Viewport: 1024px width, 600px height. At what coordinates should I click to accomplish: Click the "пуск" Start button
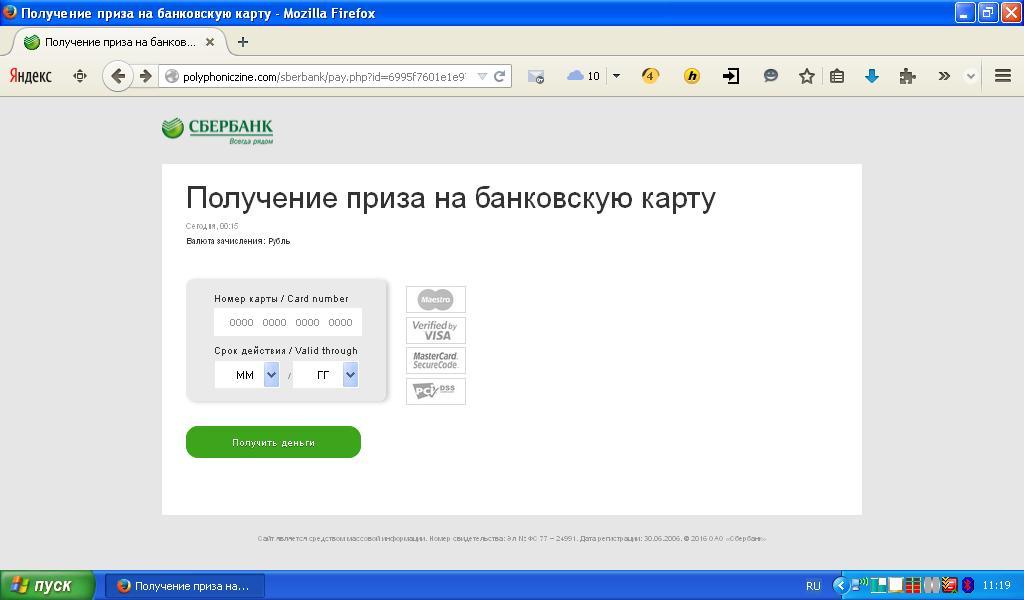(47, 585)
